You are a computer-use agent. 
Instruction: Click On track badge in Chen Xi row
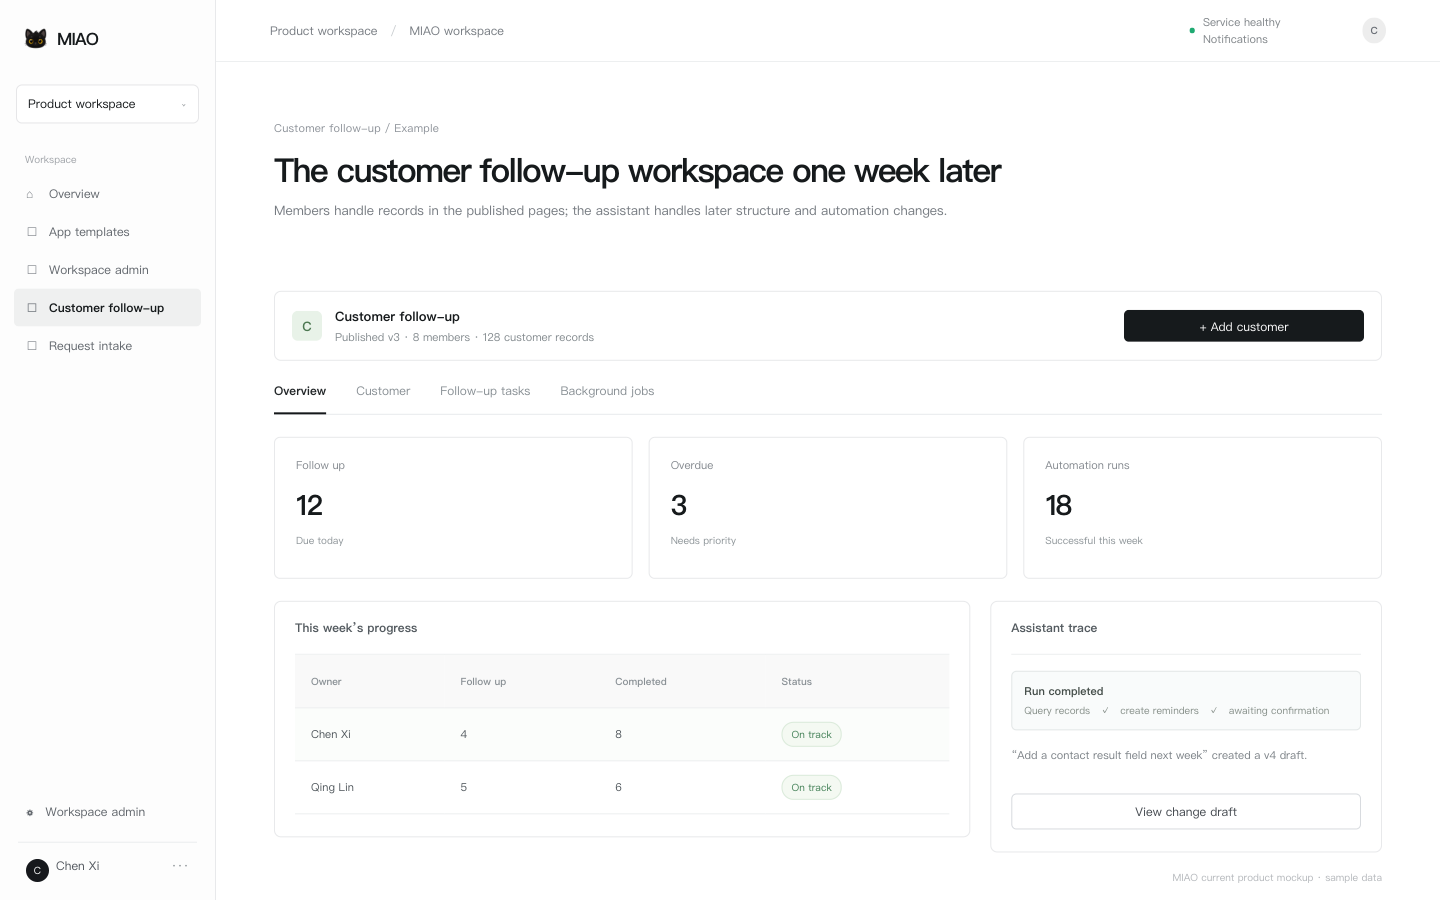(811, 734)
